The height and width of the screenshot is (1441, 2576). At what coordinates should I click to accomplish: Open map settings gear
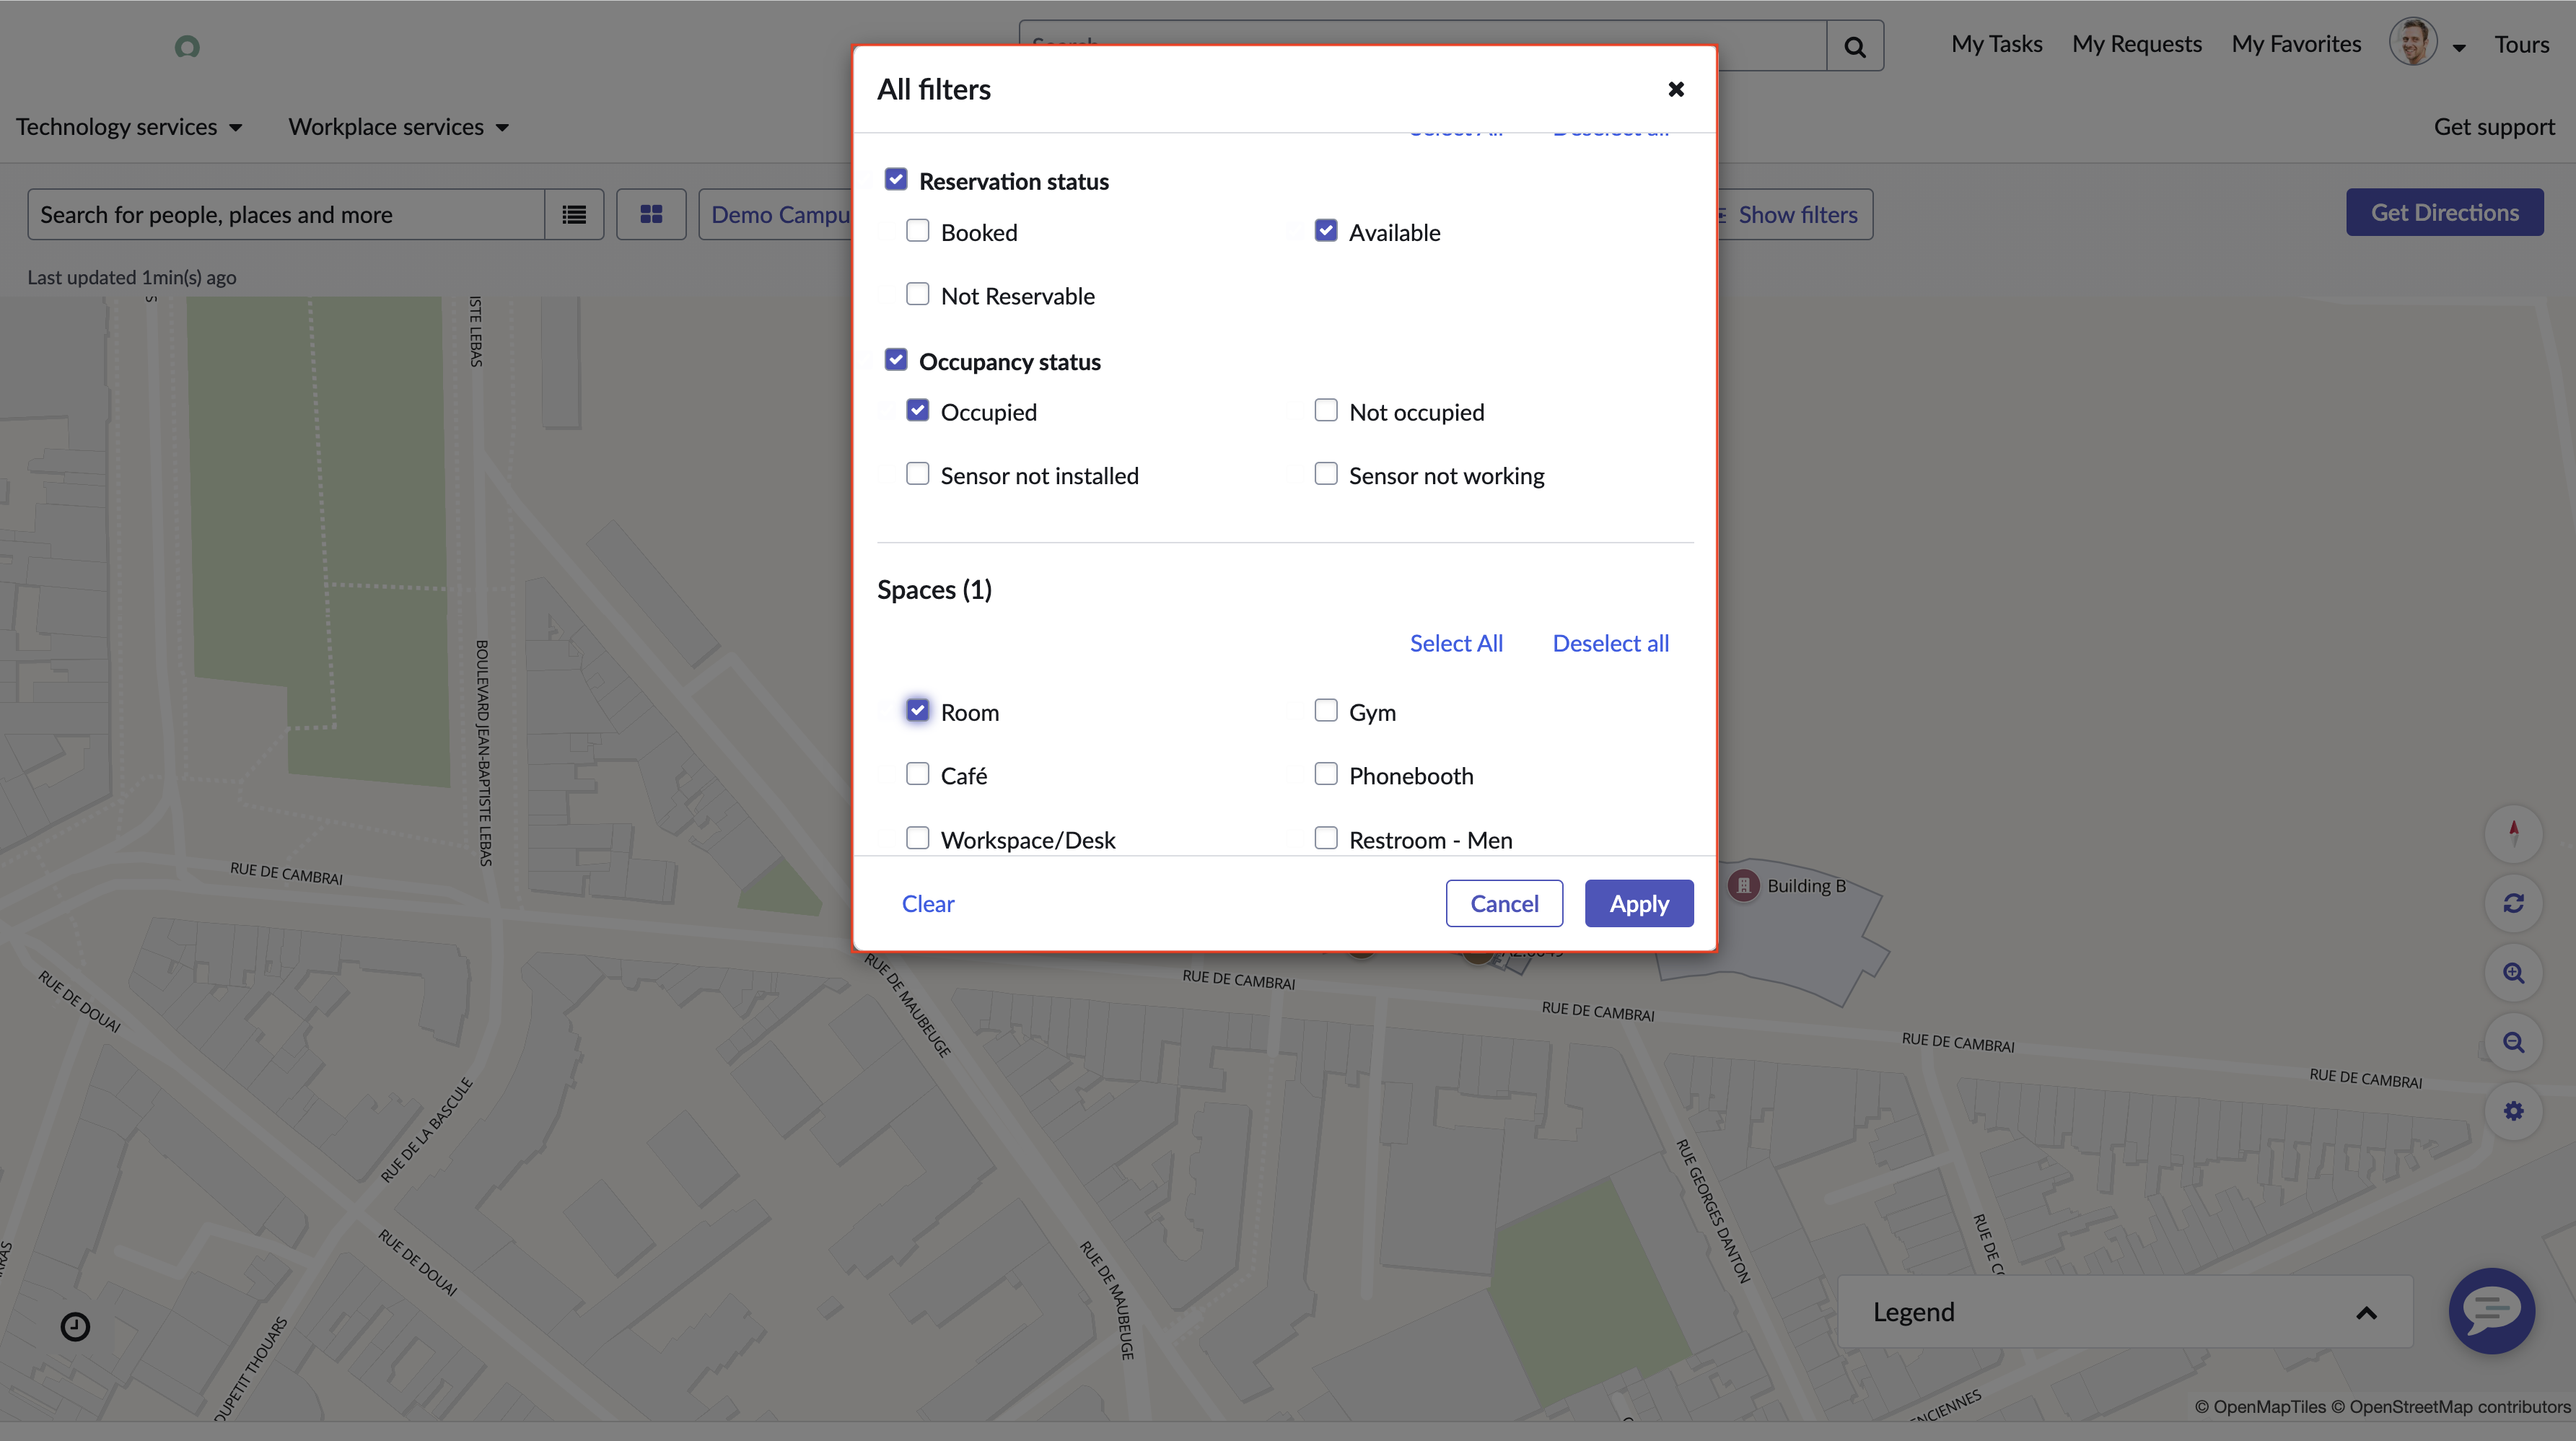tap(2513, 1111)
